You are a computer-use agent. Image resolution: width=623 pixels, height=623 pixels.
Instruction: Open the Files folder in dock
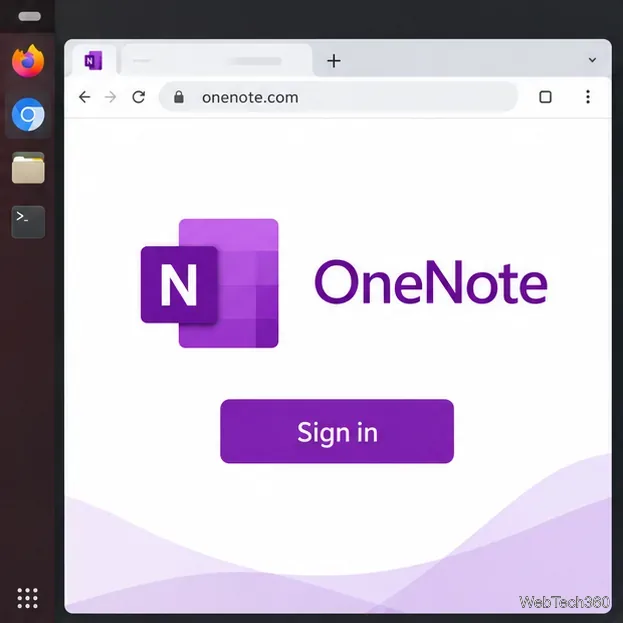coord(28,168)
